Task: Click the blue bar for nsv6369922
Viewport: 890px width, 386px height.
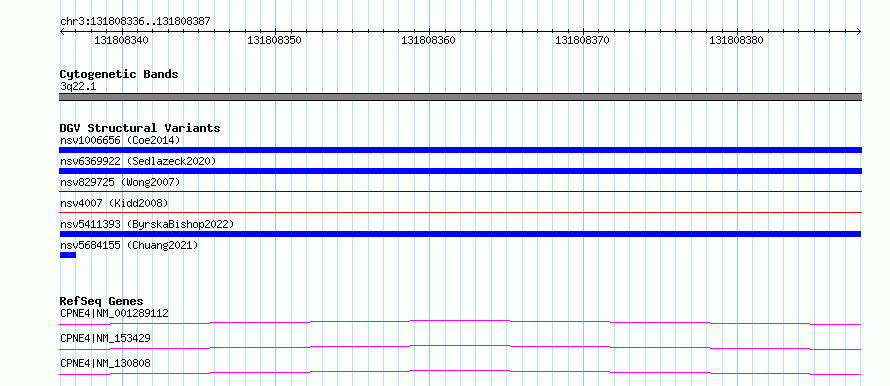Action: 460,171
